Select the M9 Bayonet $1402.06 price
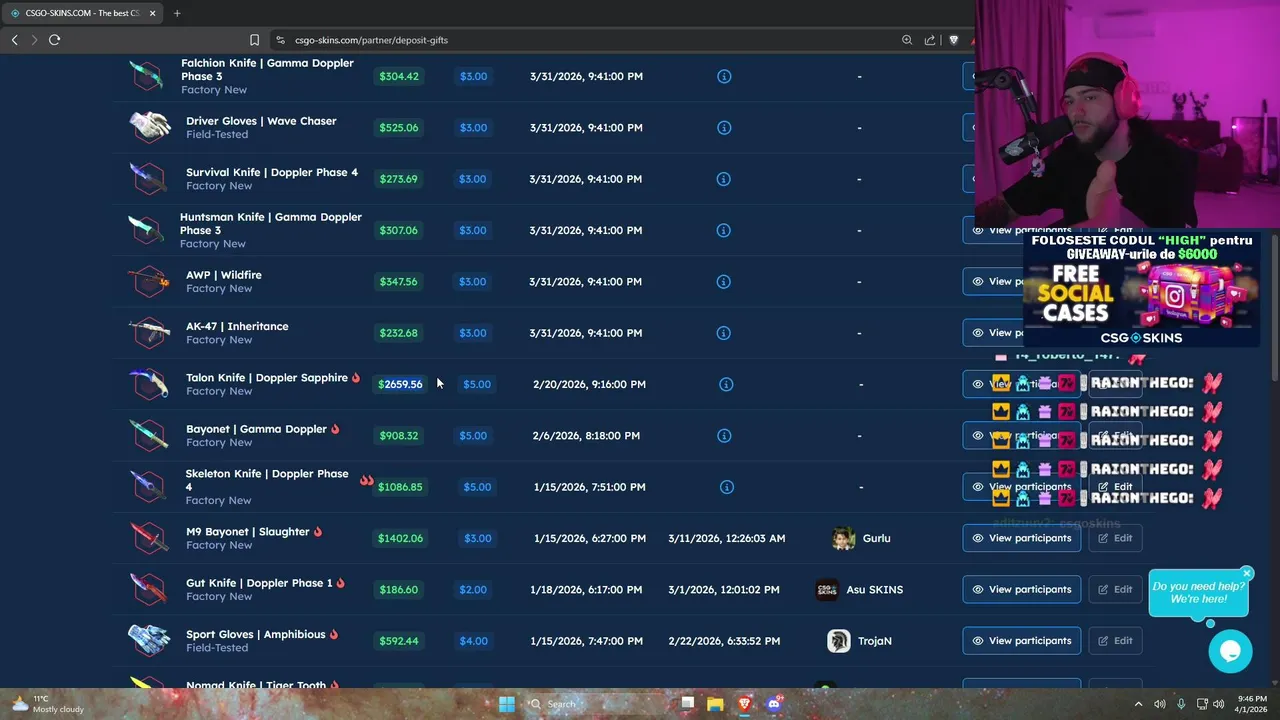This screenshot has height=720, width=1280. tap(400, 538)
